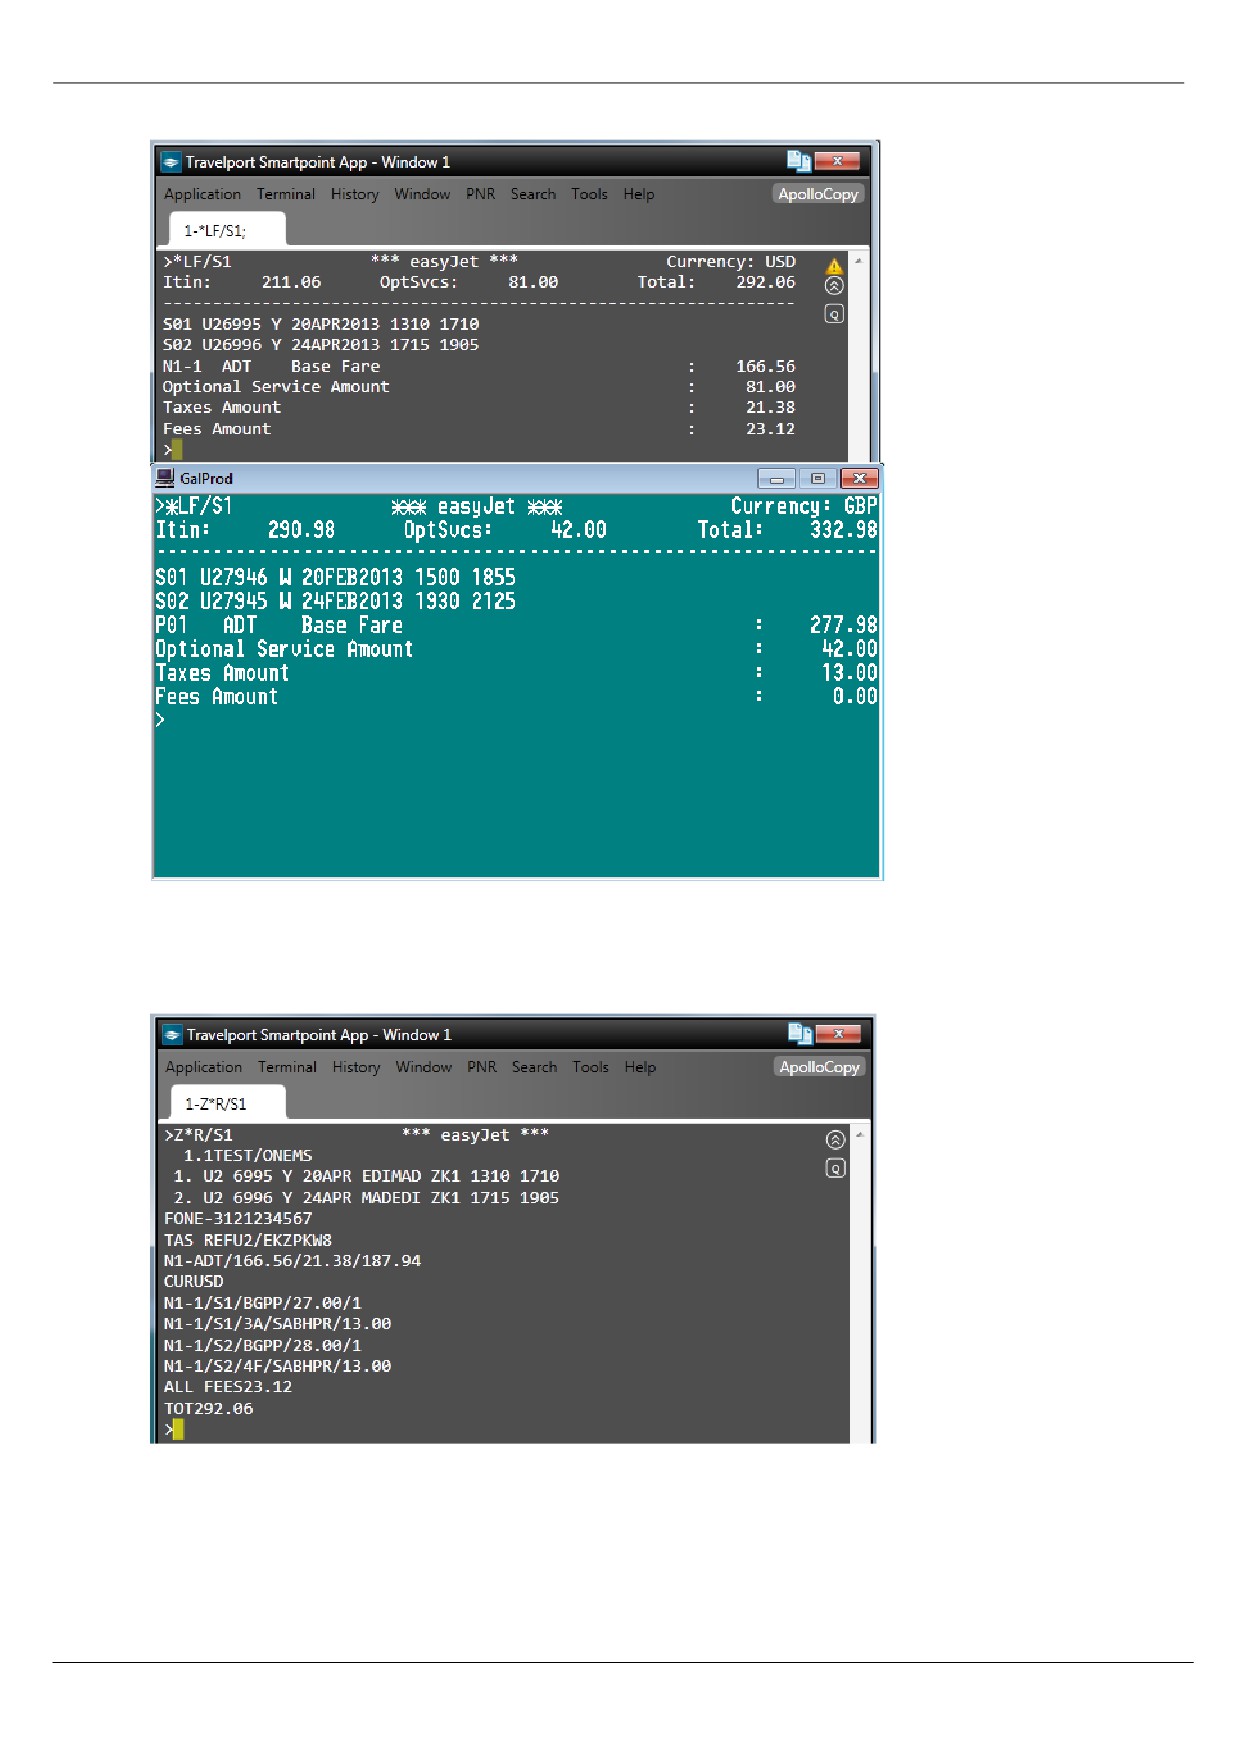Click 'S01 U26995 Y 20APR2013 1310 1710' line
This screenshot has height=1752, width=1239.
click(321, 324)
